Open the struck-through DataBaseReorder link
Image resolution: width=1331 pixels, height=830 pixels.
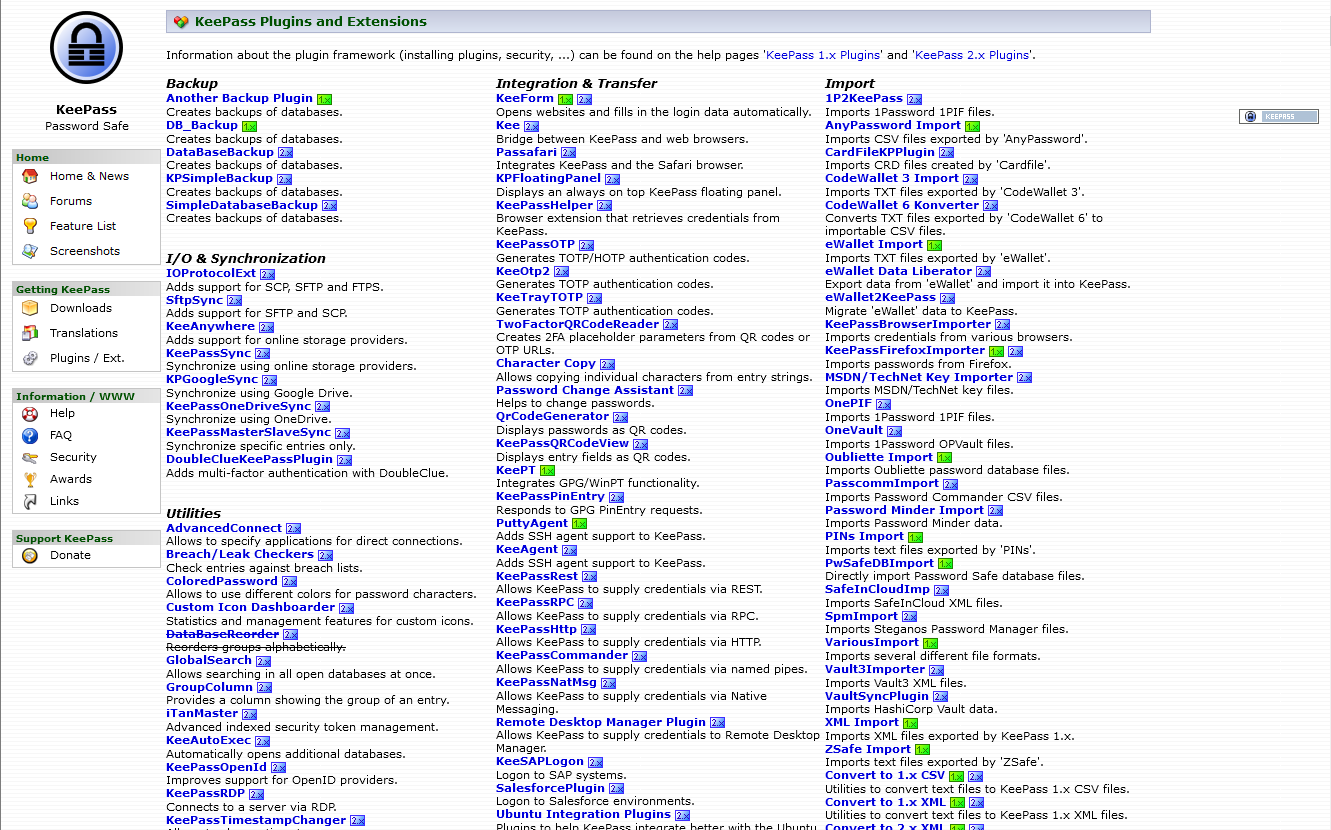pyautogui.click(x=222, y=634)
